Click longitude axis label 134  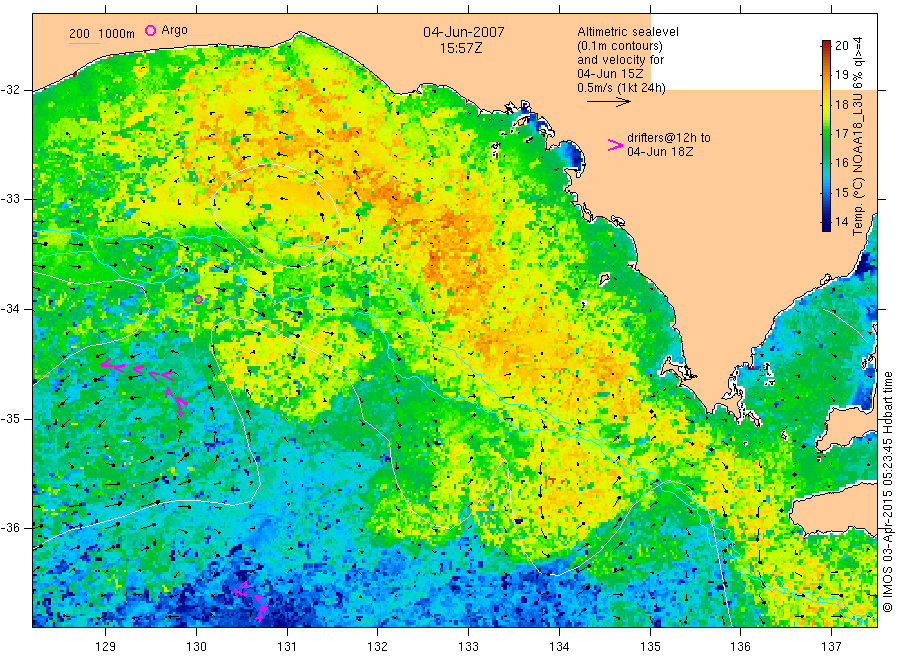pos(559,647)
